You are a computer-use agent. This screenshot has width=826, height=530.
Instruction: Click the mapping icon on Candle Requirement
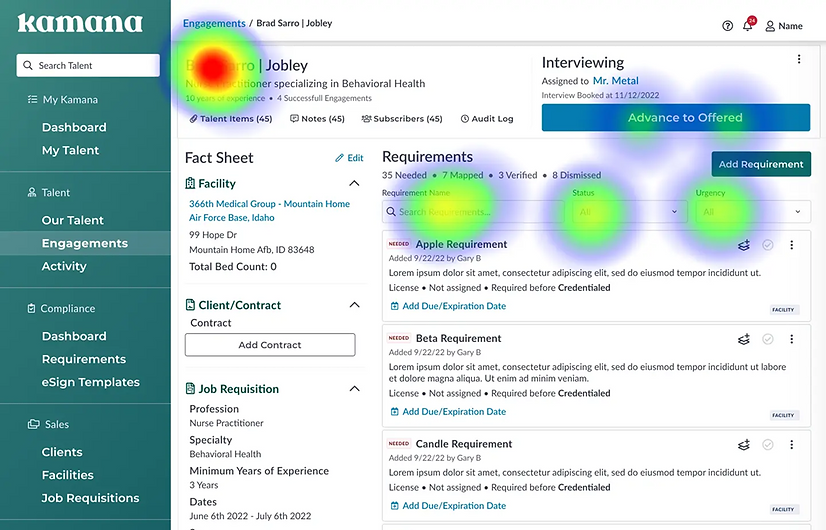744,445
